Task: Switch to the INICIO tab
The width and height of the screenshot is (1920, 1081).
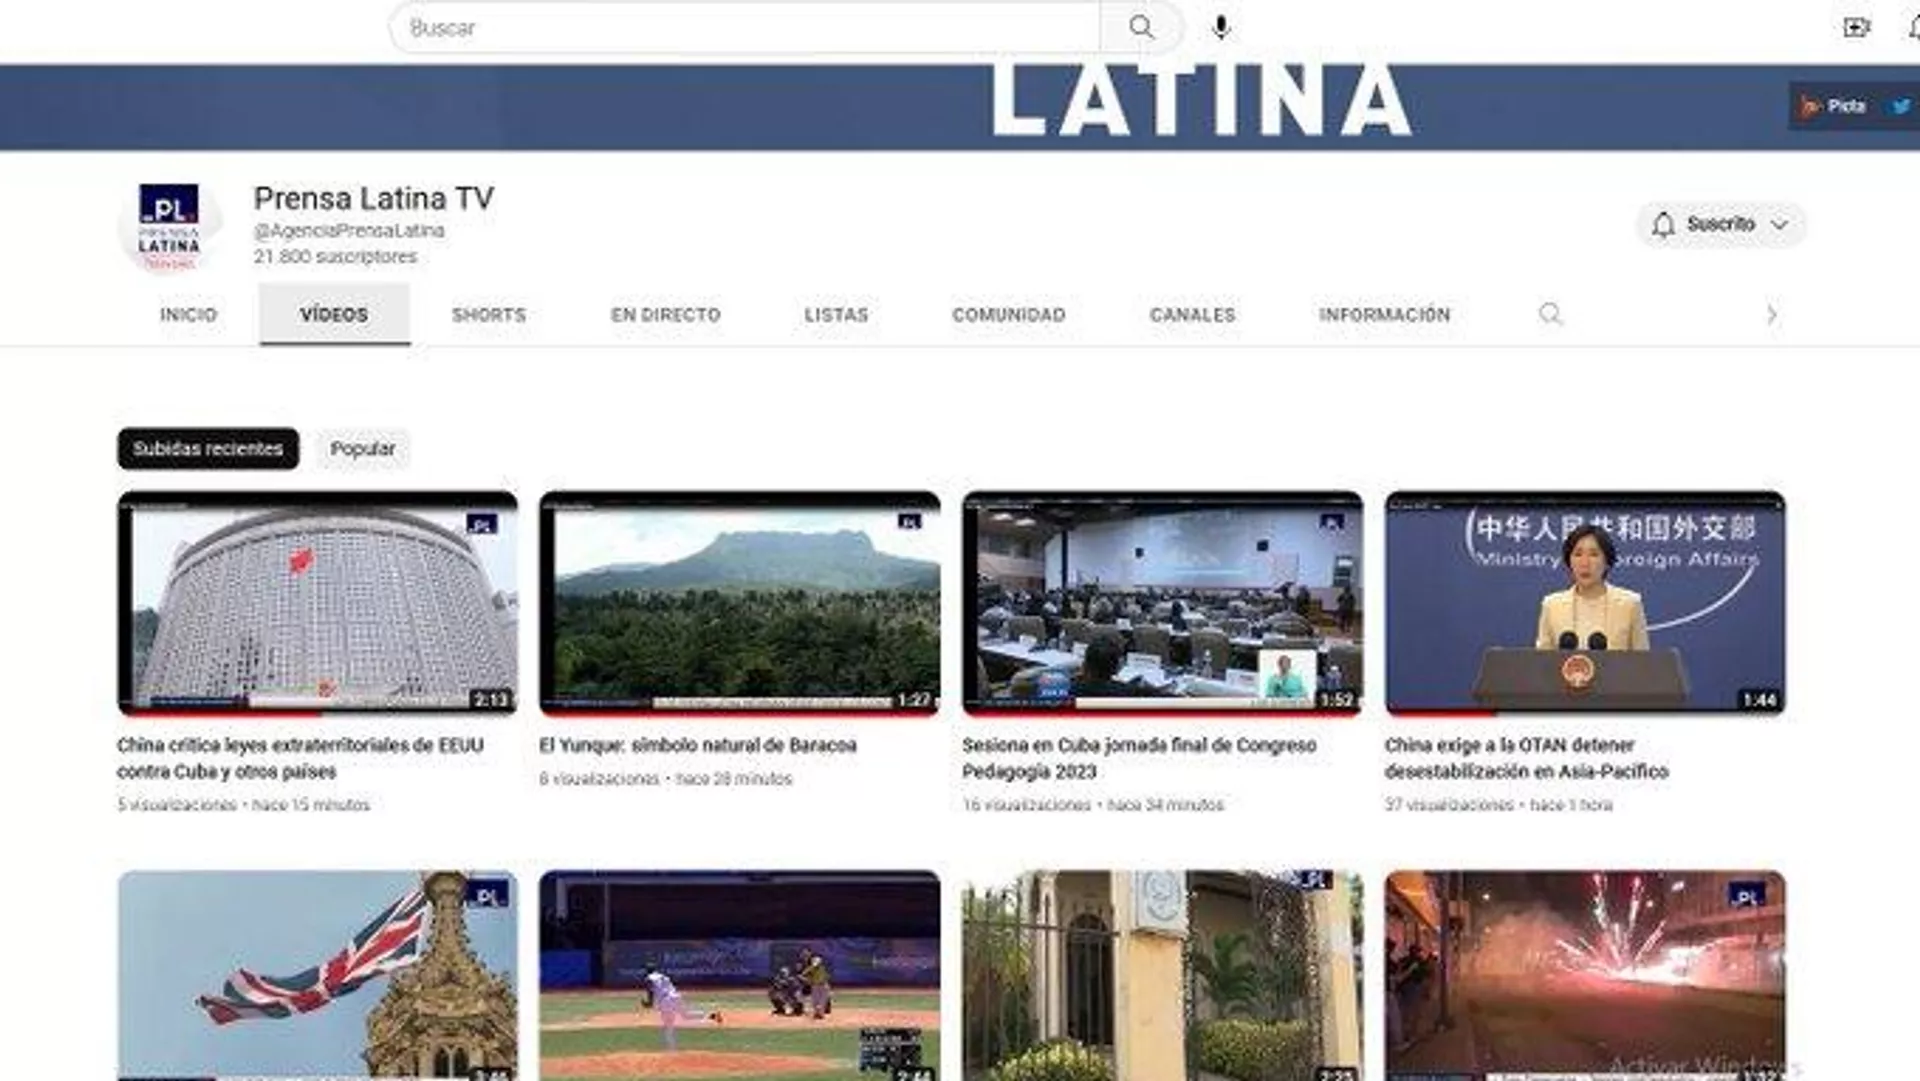Action: point(188,315)
